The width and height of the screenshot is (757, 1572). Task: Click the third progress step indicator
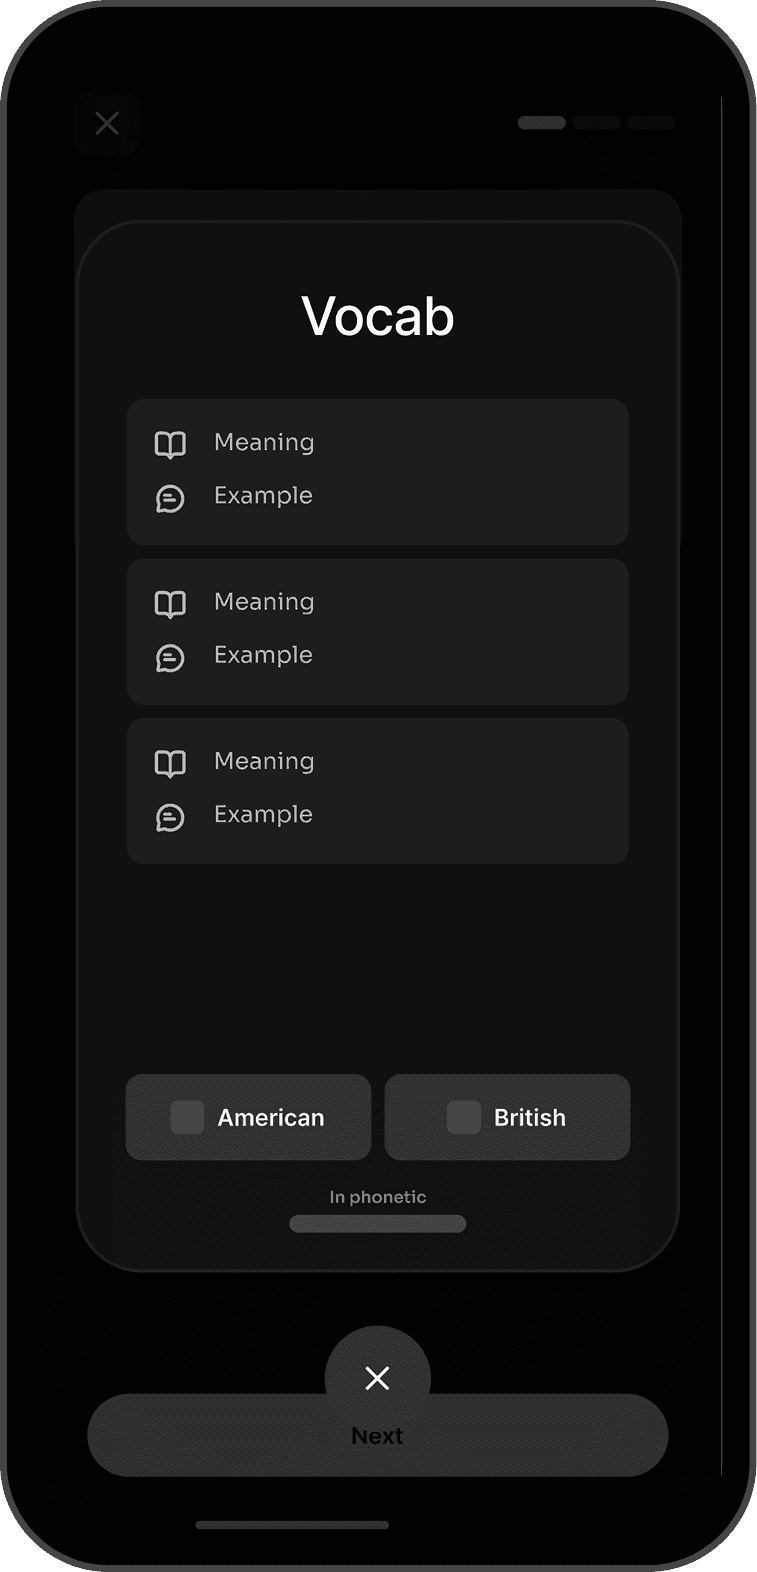[x=651, y=123]
